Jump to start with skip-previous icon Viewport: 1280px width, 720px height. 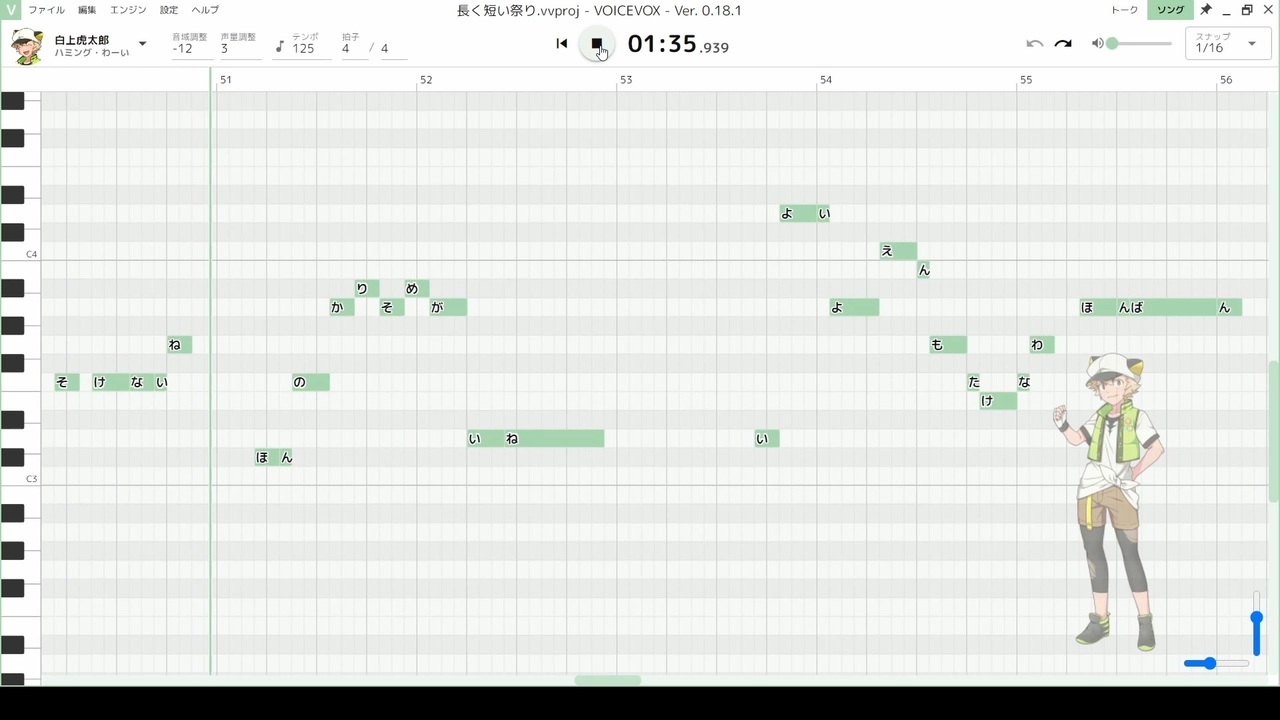562,44
